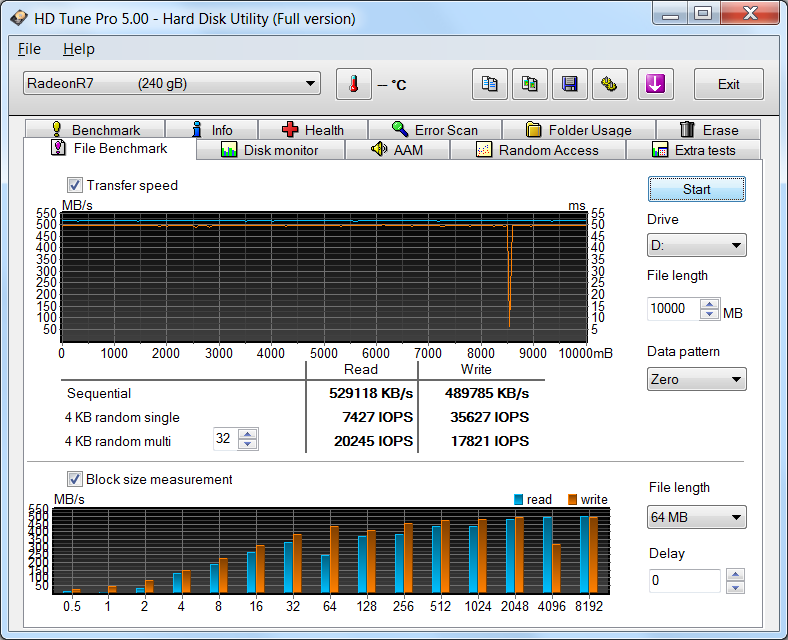The image size is (788, 640).
Task: Click the thermometer temperature icon
Action: click(x=353, y=85)
